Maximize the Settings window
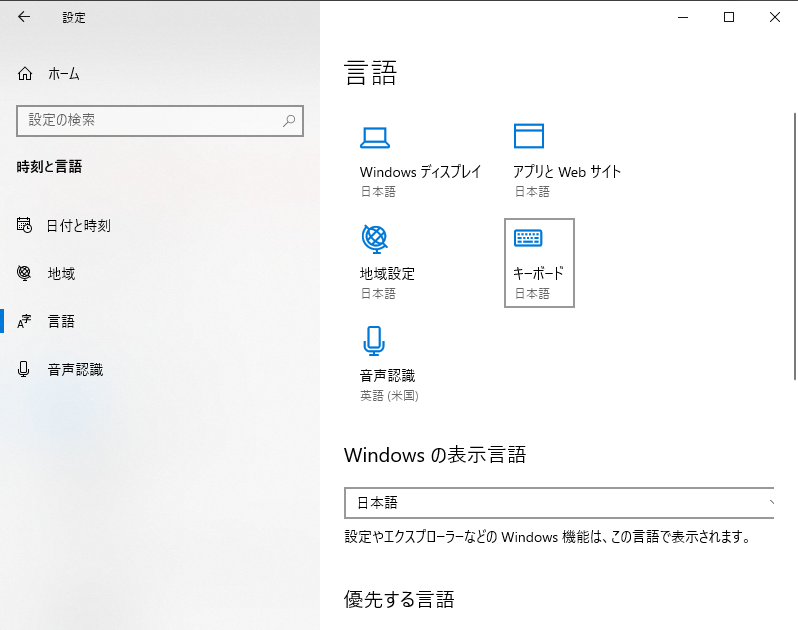Viewport: 798px width, 630px height. pos(729,17)
